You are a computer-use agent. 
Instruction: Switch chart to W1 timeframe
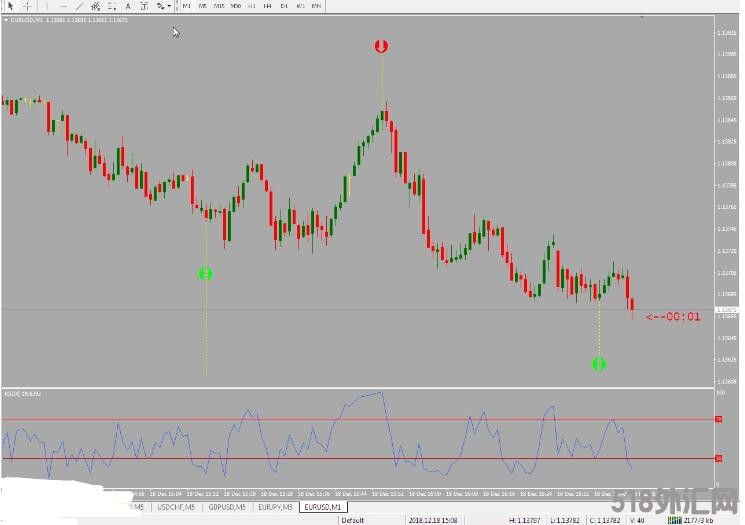click(x=300, y=6)
